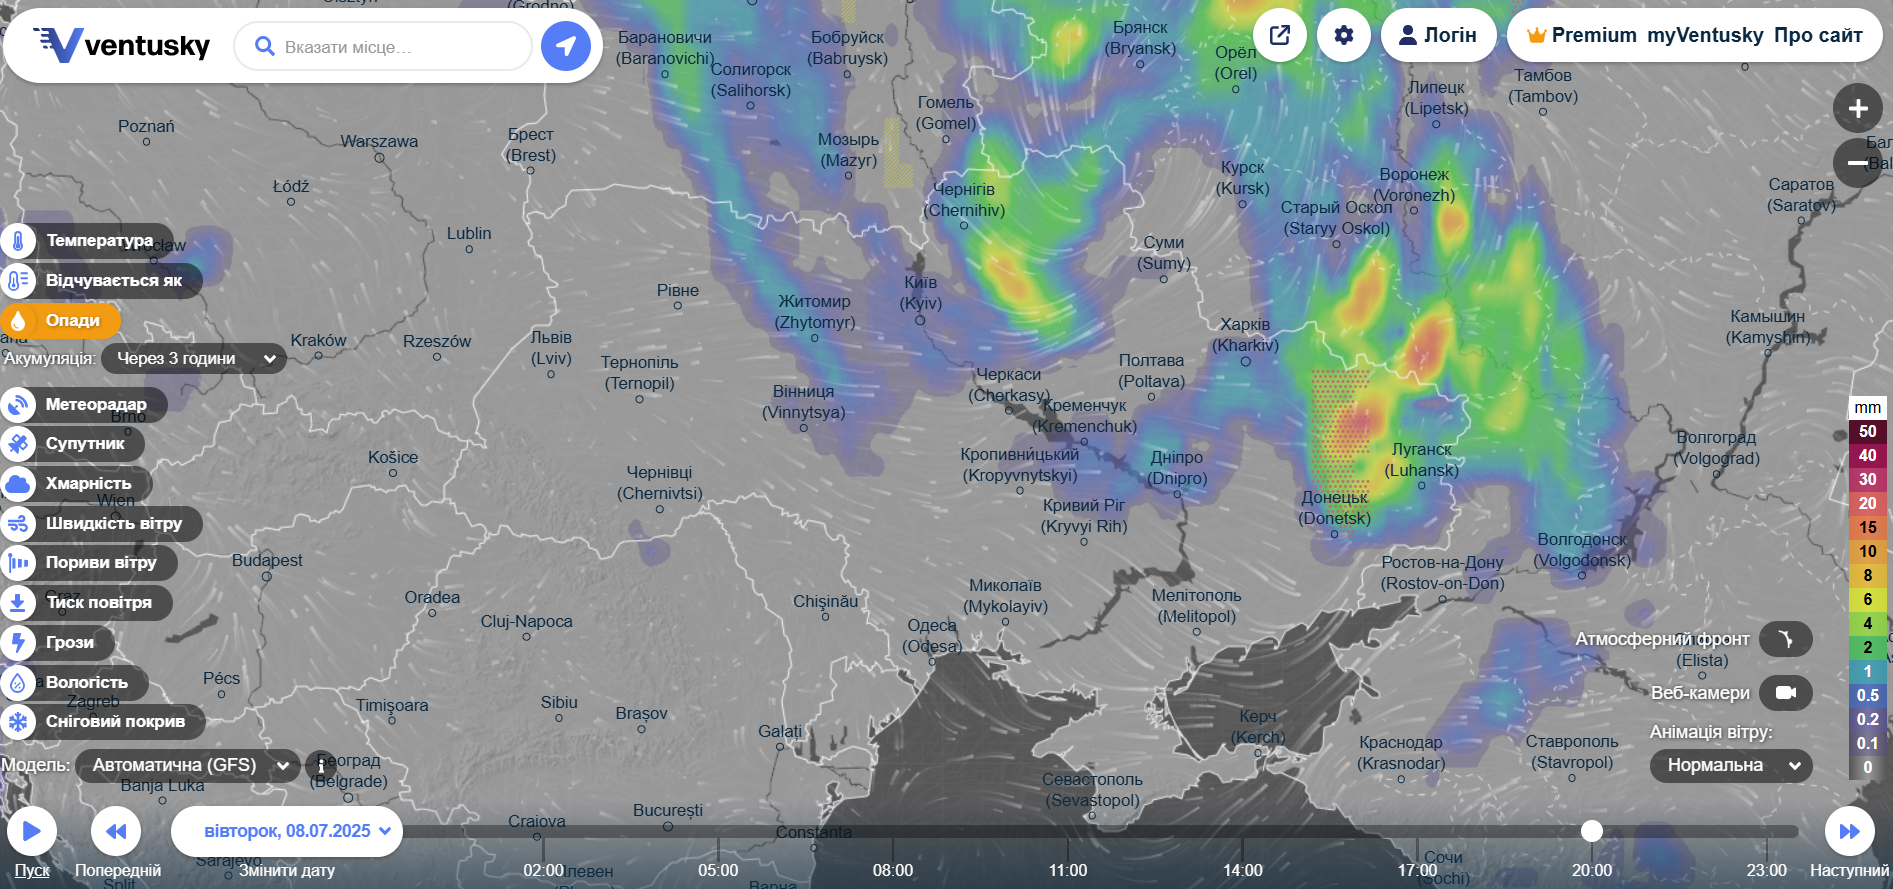Open the accumulation 'Через 3 години' dropdown
This screenshot has width=1893, height=889.
[x=194, y=358]
